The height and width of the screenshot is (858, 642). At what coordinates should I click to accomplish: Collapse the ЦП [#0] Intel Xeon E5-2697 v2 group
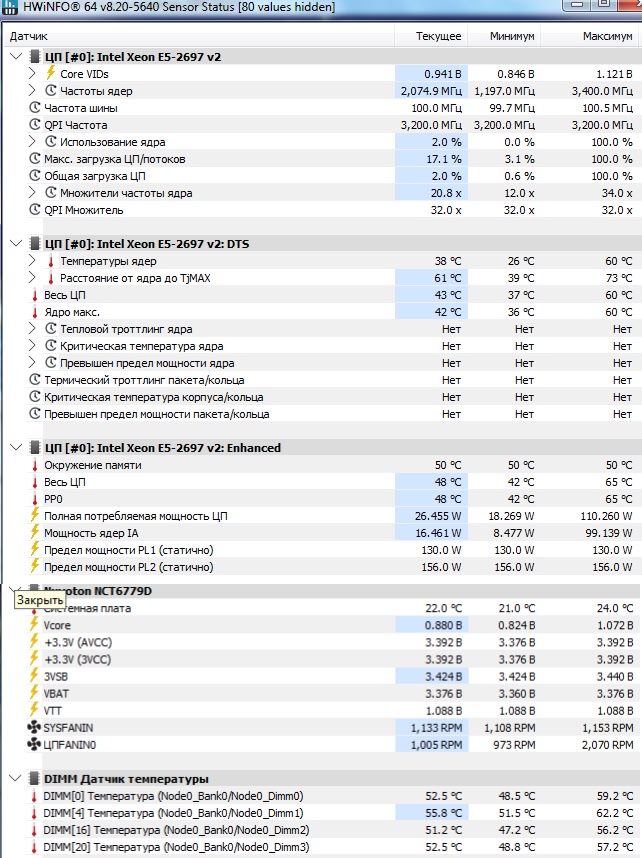(16, 56)
